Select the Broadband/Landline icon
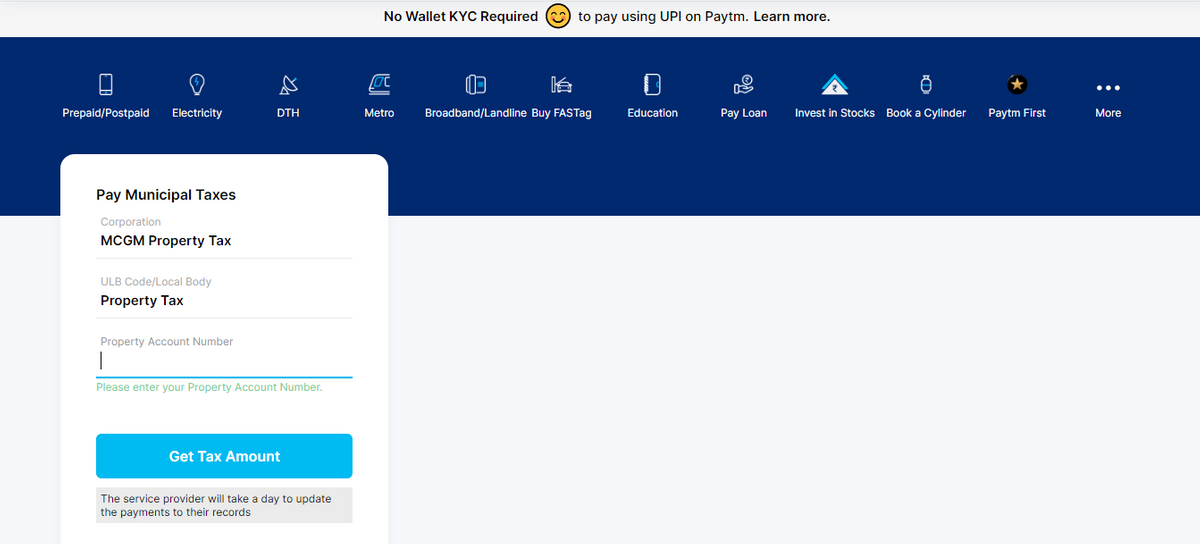The width and height of the screenshot is (1200, 544). click(475, 84)
